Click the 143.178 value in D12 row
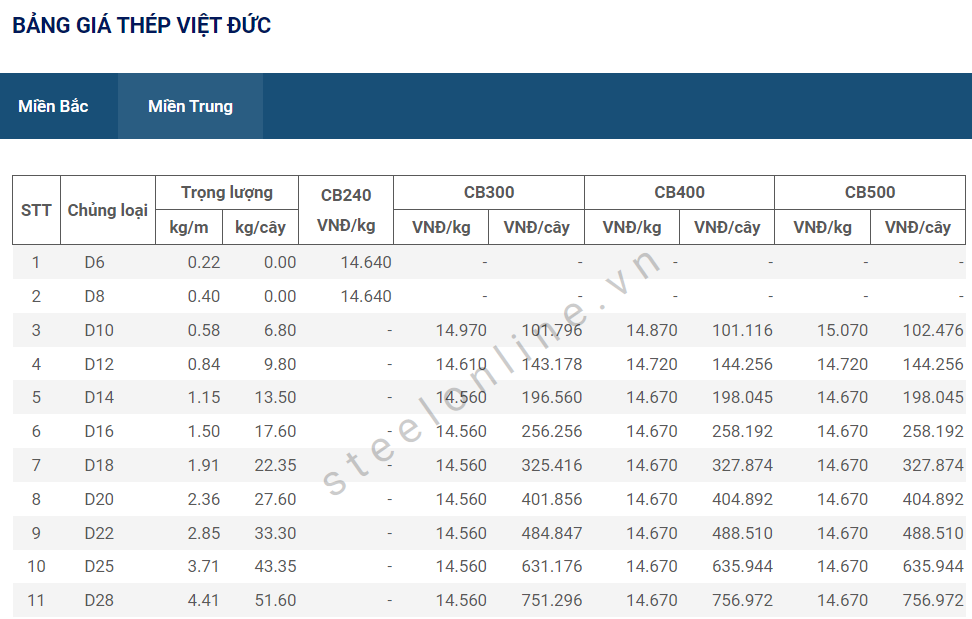The image size is (972, 619). 552,364
